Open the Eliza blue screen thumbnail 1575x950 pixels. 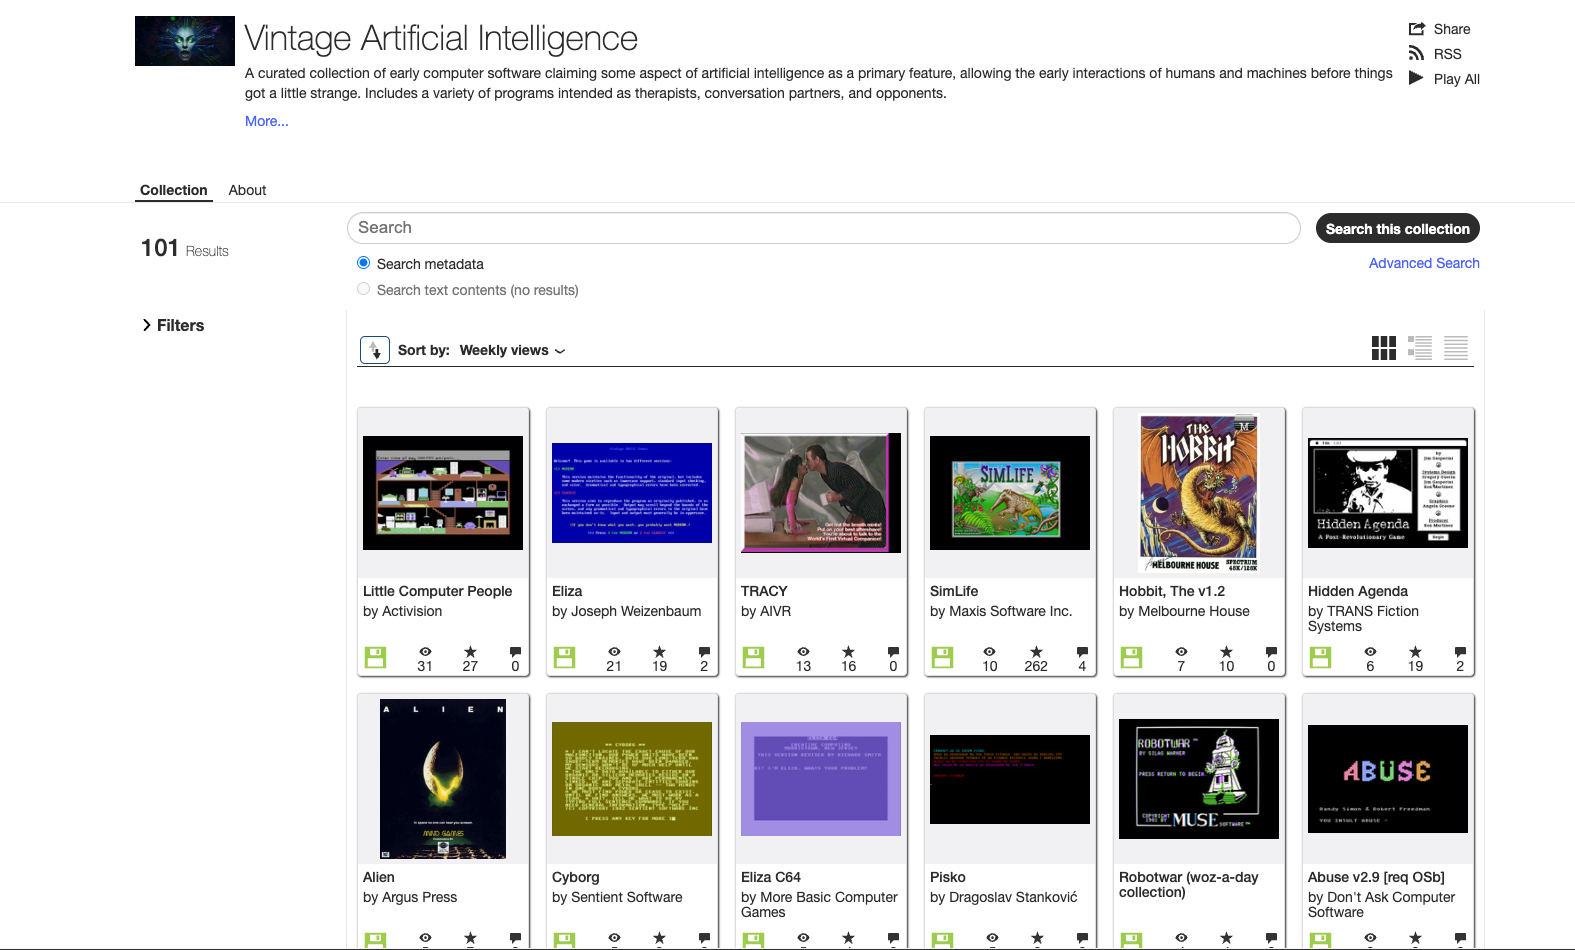pyautogui.click(x=632, y=493)
